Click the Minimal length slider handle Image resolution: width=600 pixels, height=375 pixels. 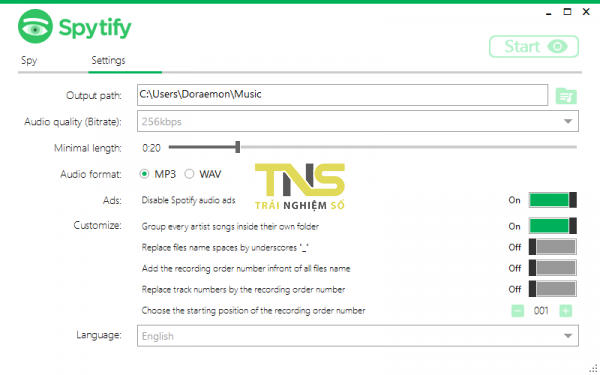point(238,147)
